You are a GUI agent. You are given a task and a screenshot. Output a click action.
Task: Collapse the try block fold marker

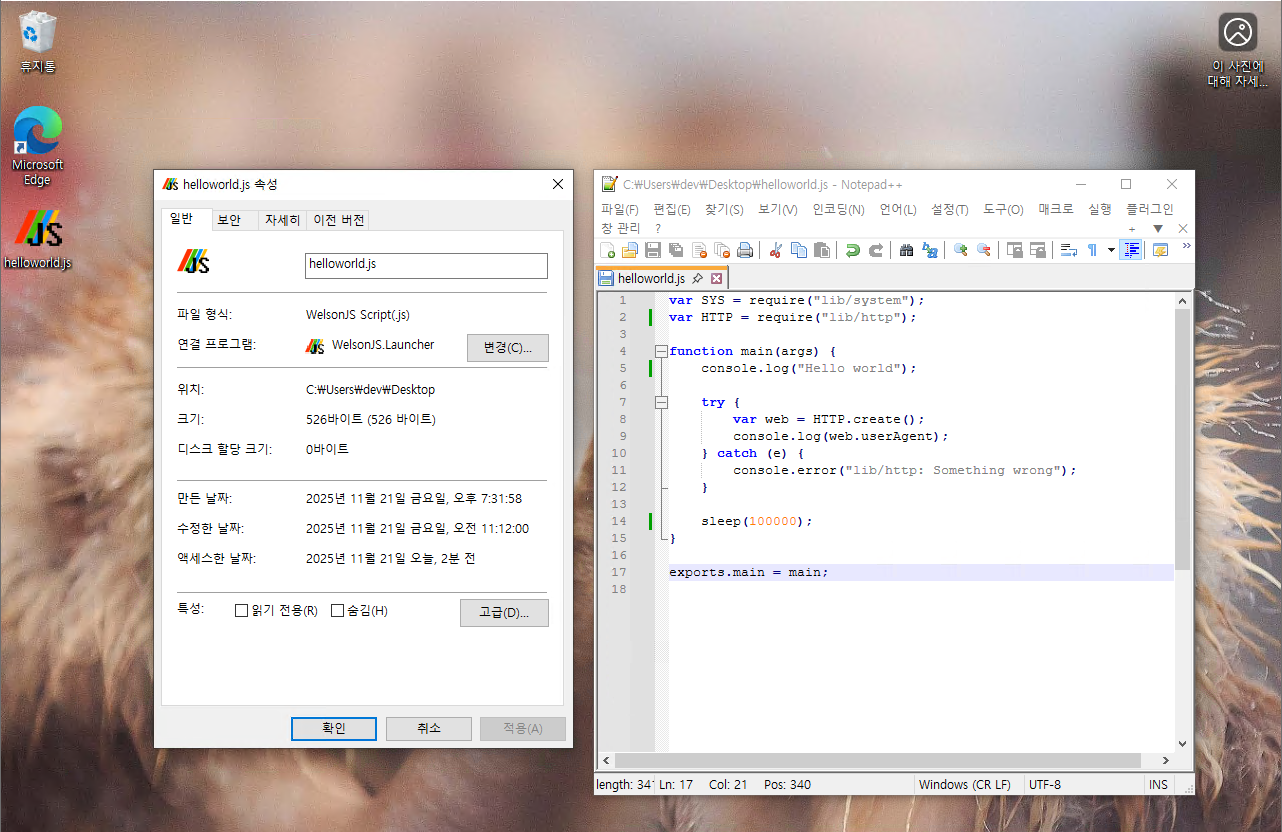pos(662,401)
